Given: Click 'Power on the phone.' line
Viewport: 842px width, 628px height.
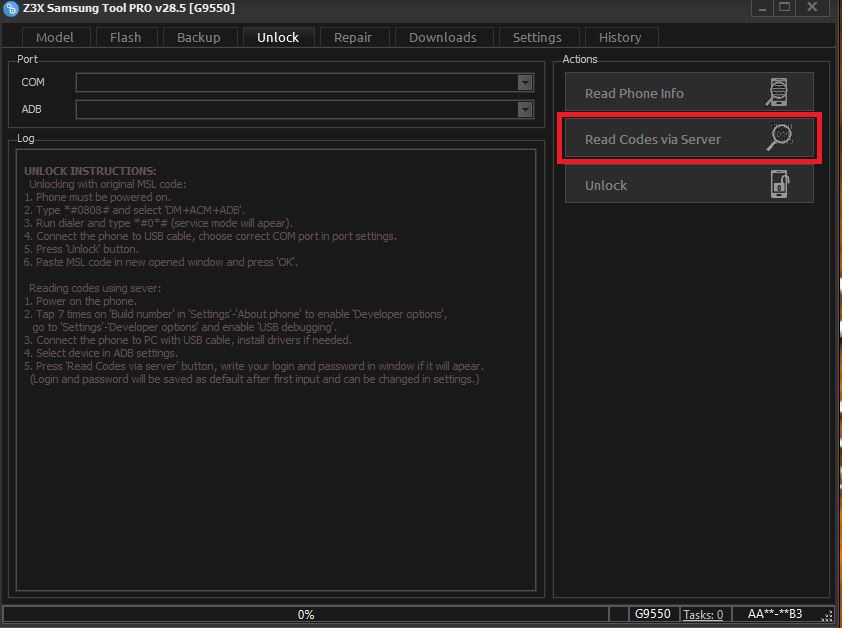Looking at the screenshot, I should (x=80, y=301).
